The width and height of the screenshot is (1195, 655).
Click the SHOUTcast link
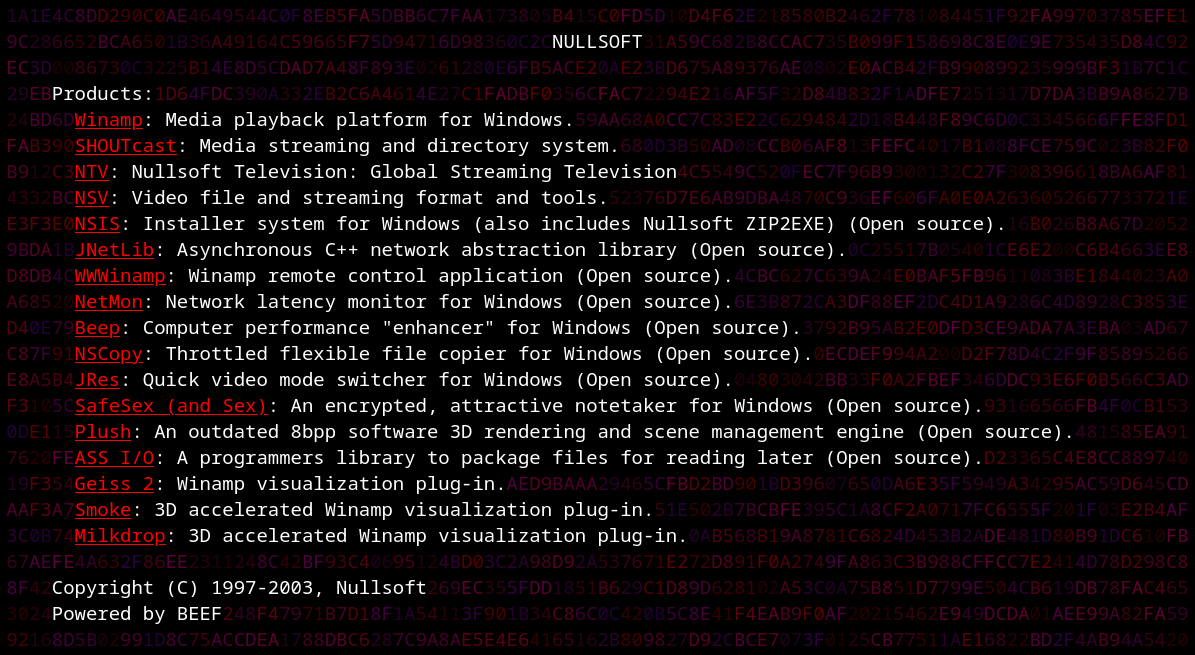point(125,146)
